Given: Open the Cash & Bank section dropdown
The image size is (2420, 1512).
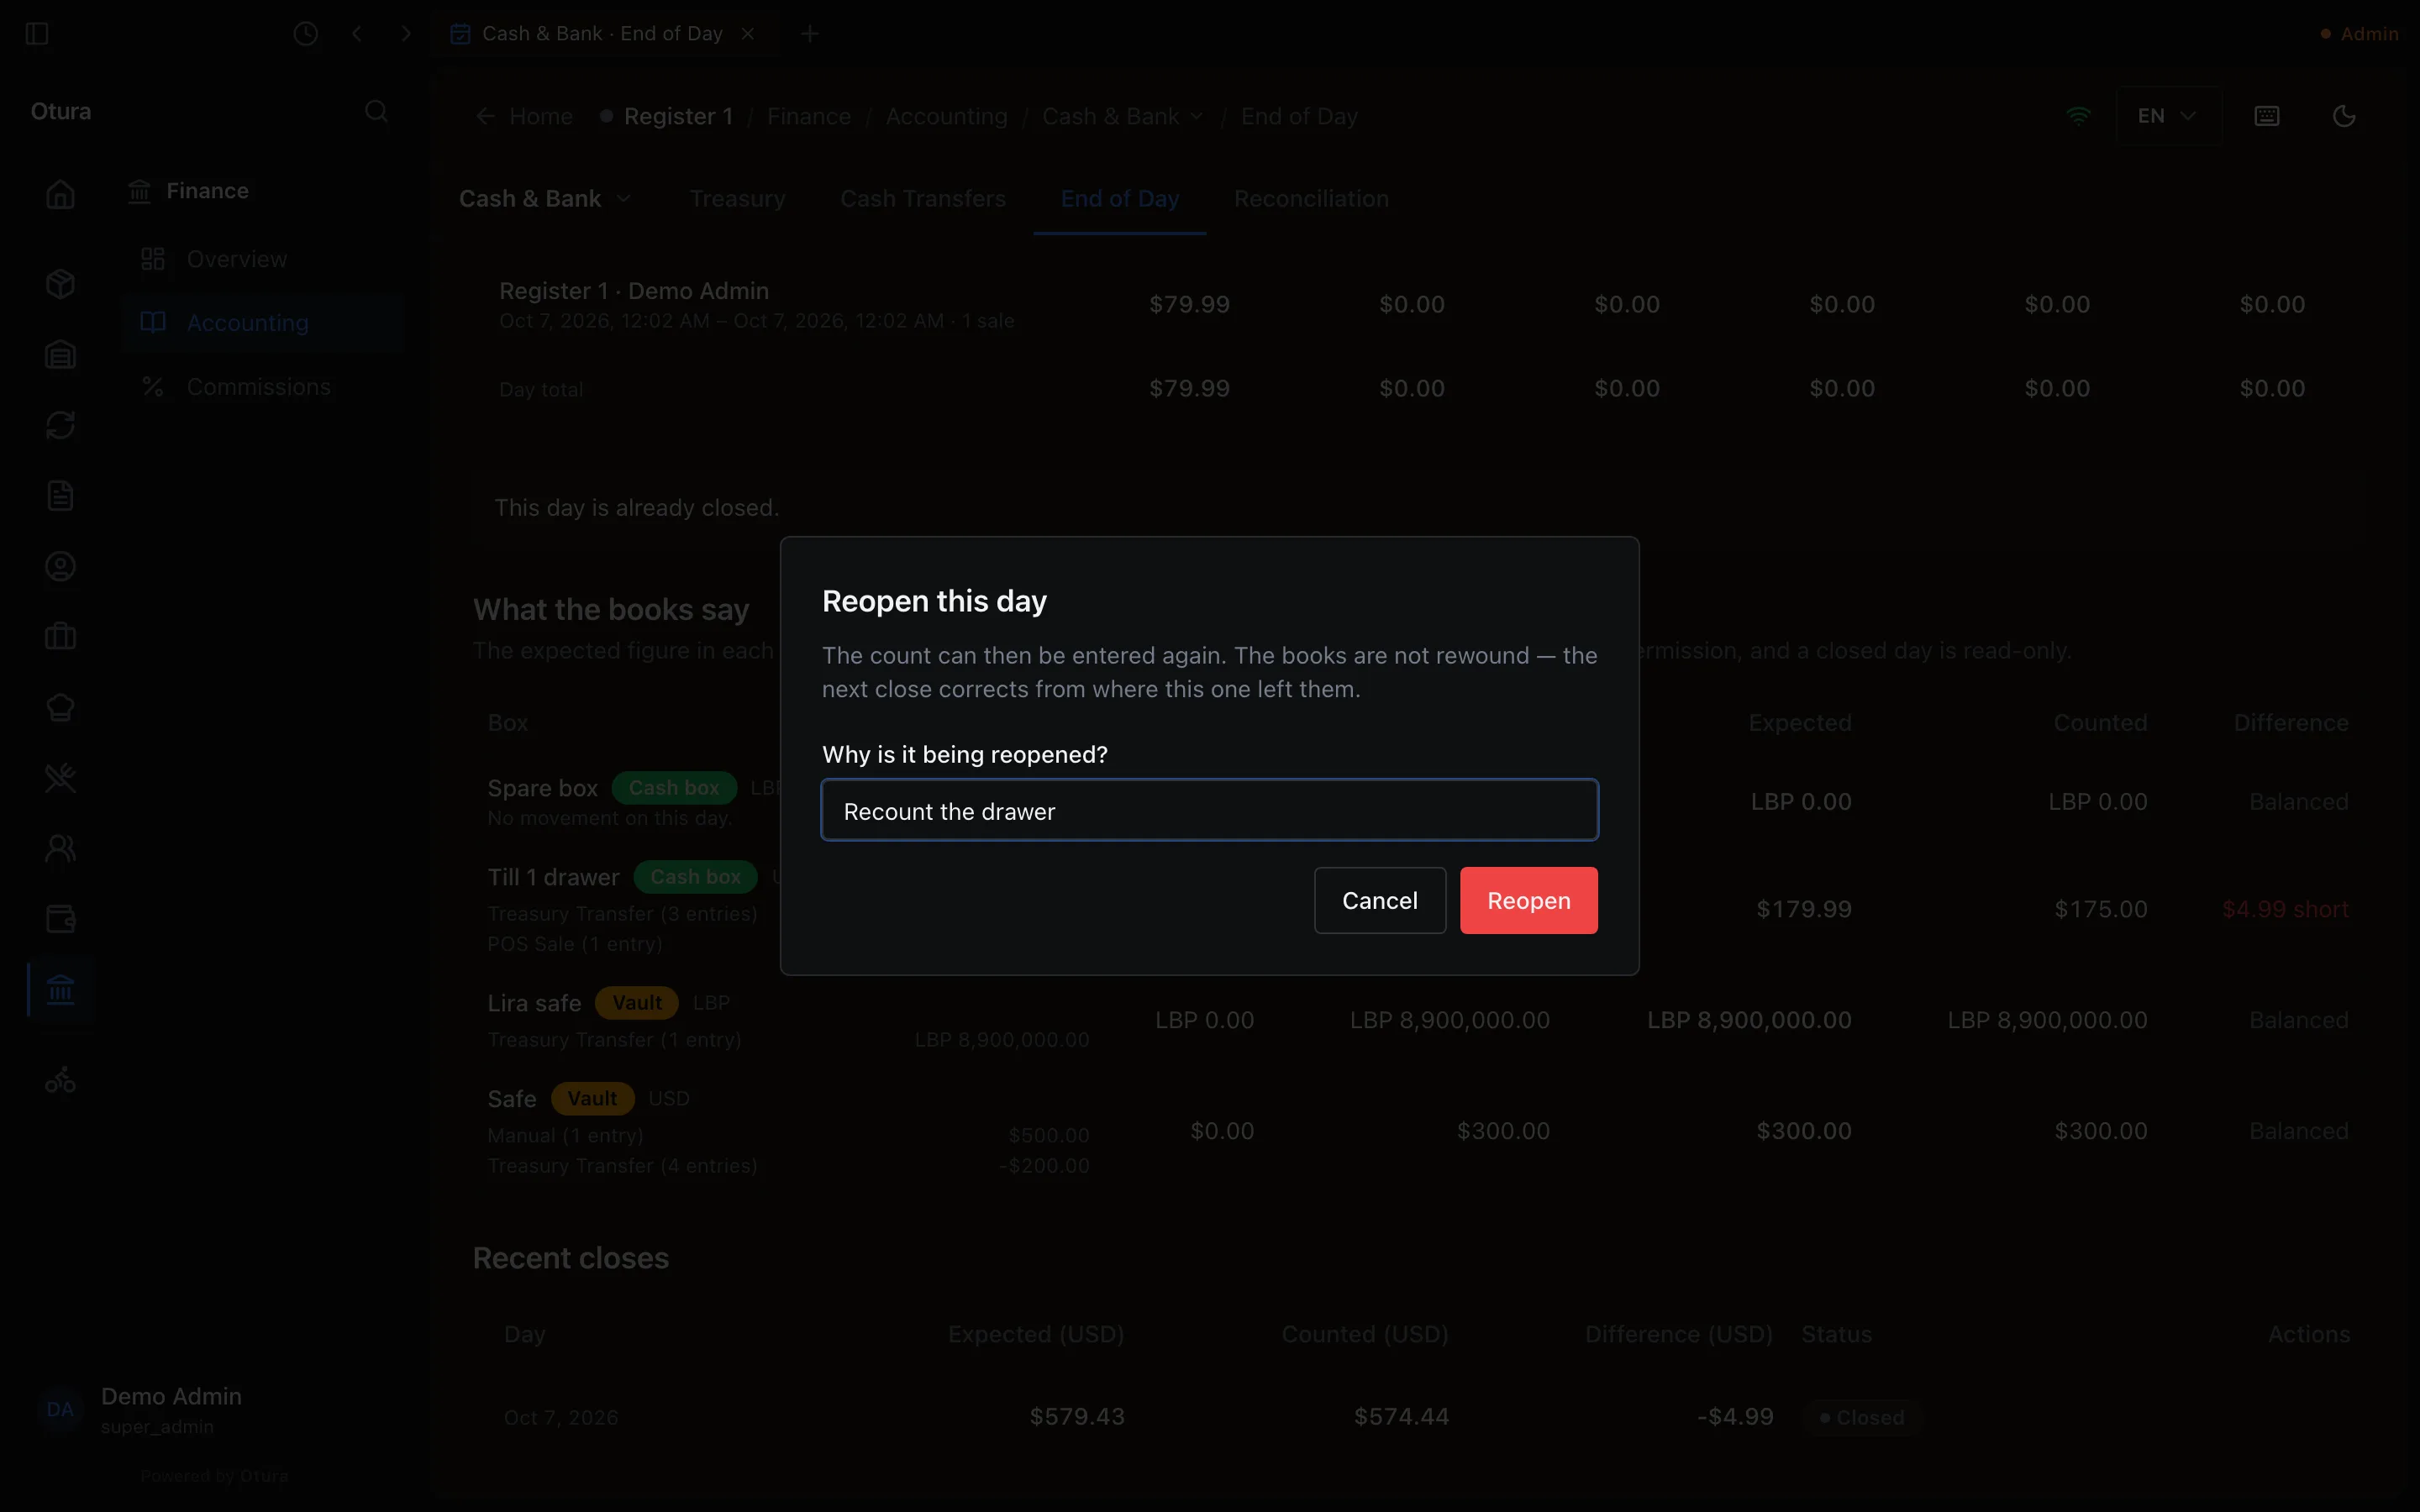Looking at the screenshot, I should pos(545,198).
